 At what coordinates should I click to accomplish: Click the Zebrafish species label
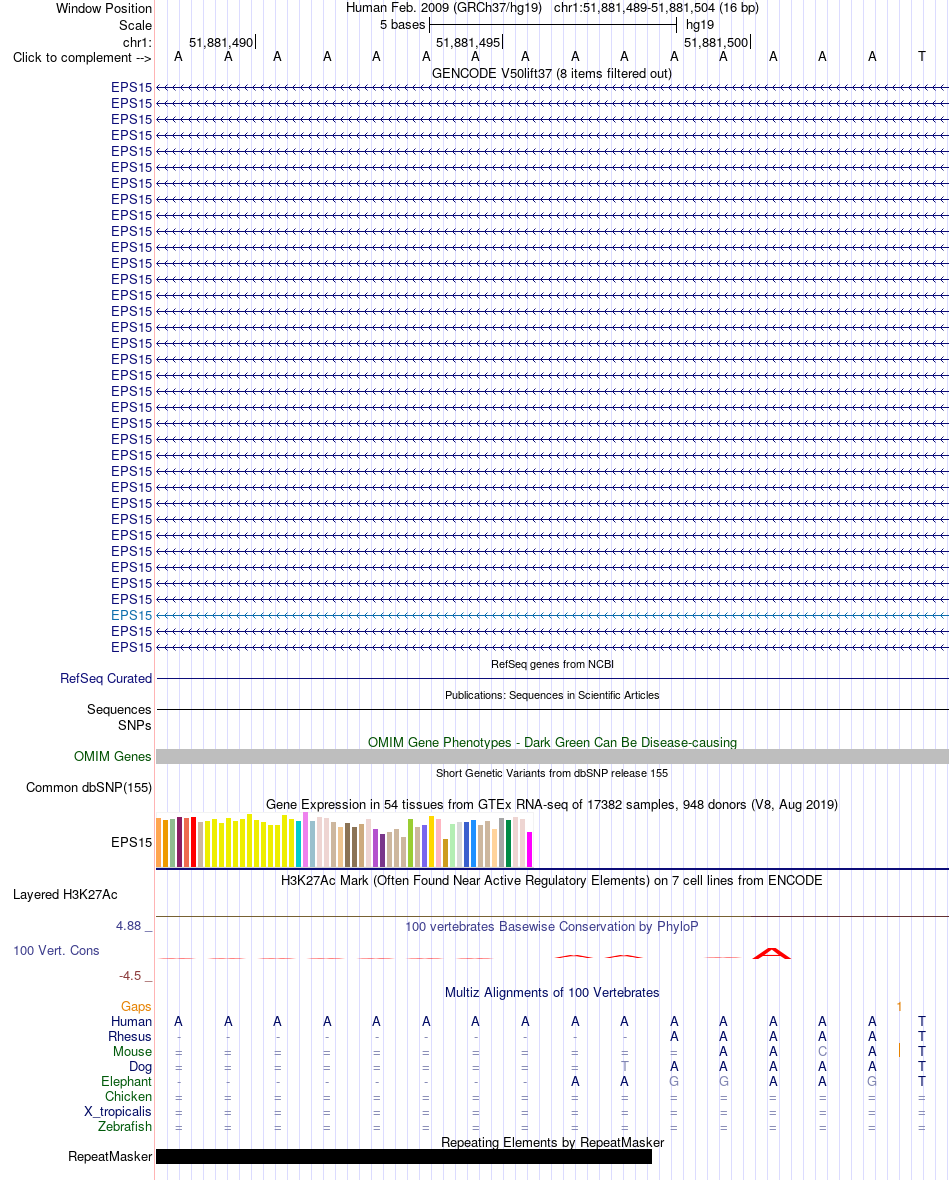pos(124,1127)
